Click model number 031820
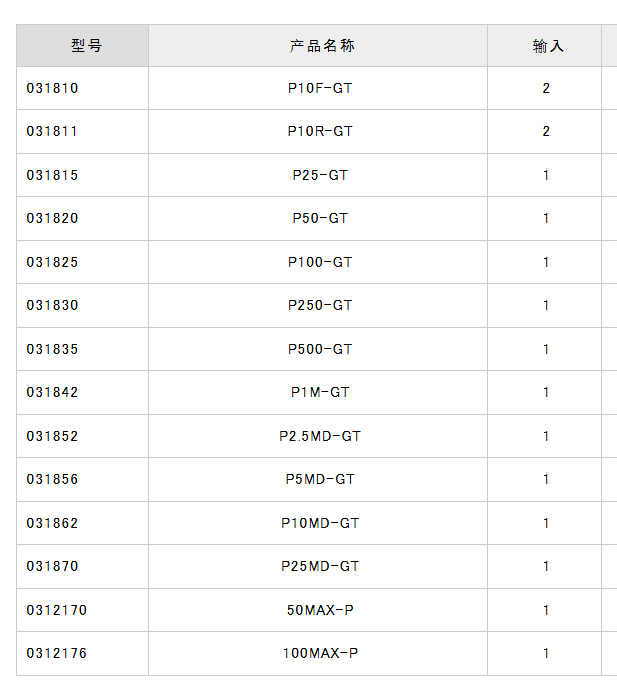This screenshot has width=617, height=698. [x=52, y=218]
